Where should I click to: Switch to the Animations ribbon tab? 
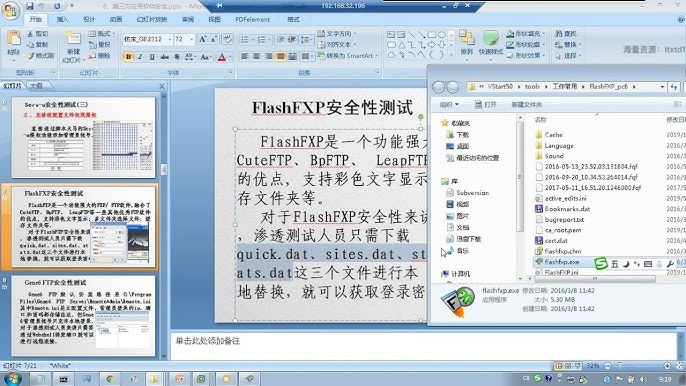(x=116, y=19)
